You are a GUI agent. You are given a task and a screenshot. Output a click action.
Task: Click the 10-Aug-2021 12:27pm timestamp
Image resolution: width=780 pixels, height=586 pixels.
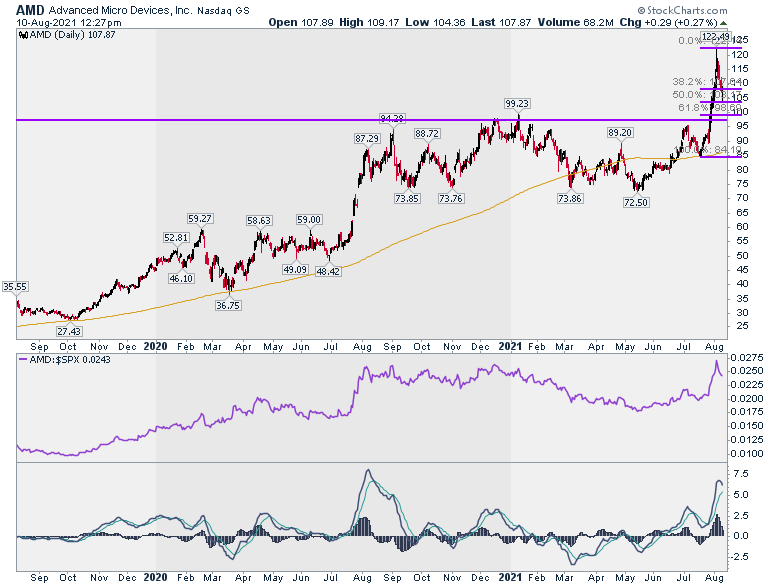coord(69,23)
